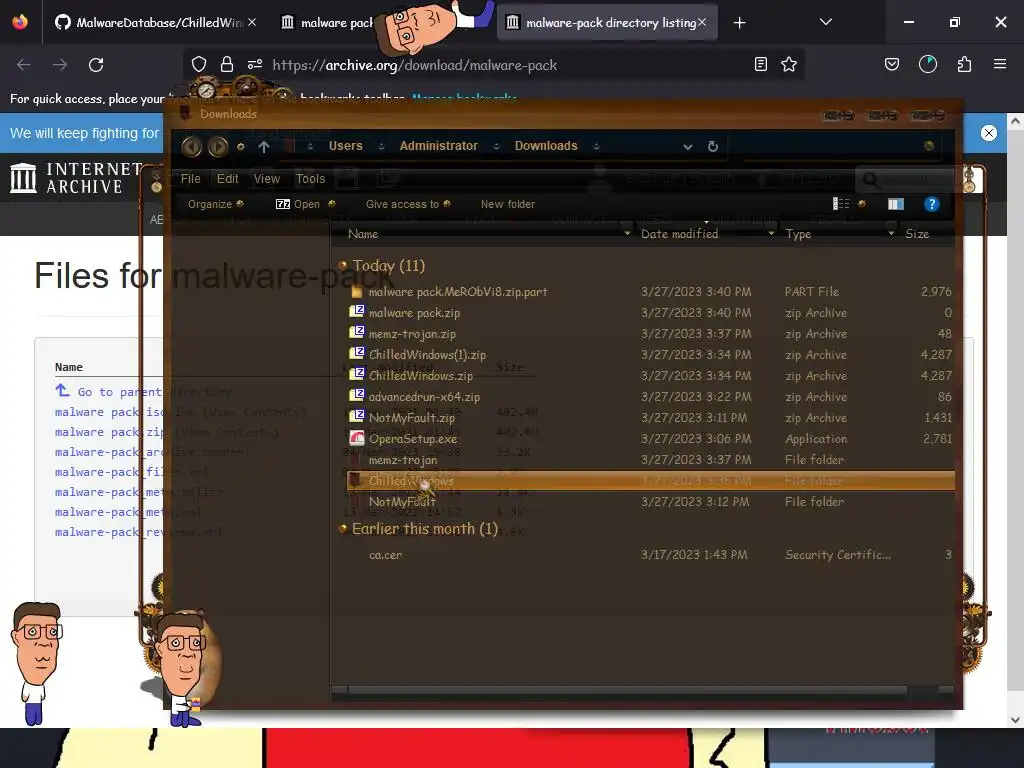
Task: Collapse the Earlier this month (1) group
Action: click(x=343, y=528)
